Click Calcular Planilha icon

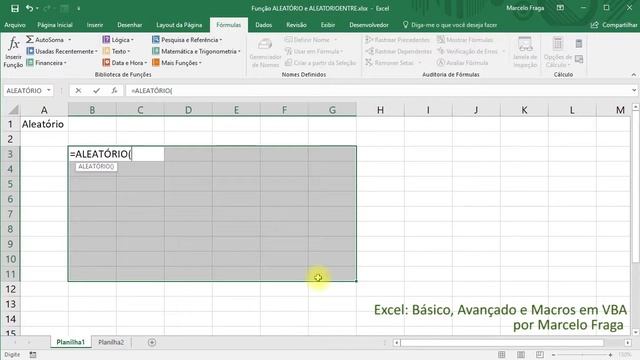click(x=579, y=60)
